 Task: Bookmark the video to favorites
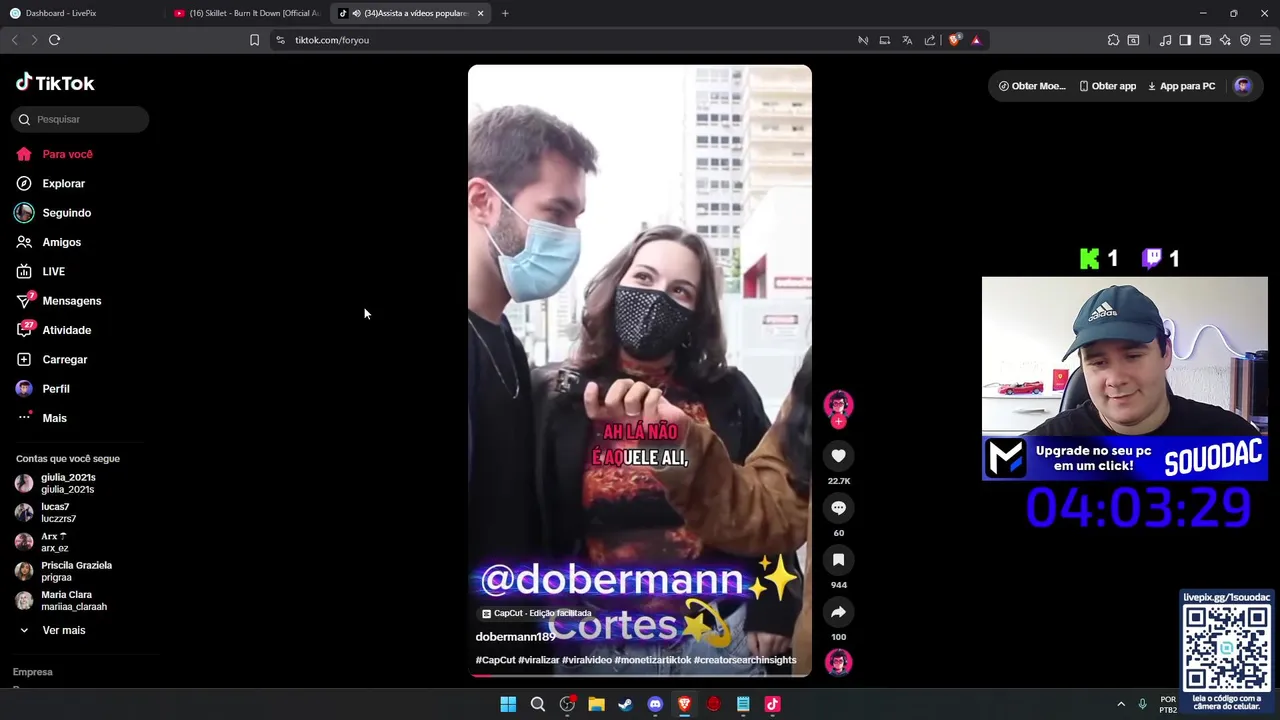click(x=838, y=560)
